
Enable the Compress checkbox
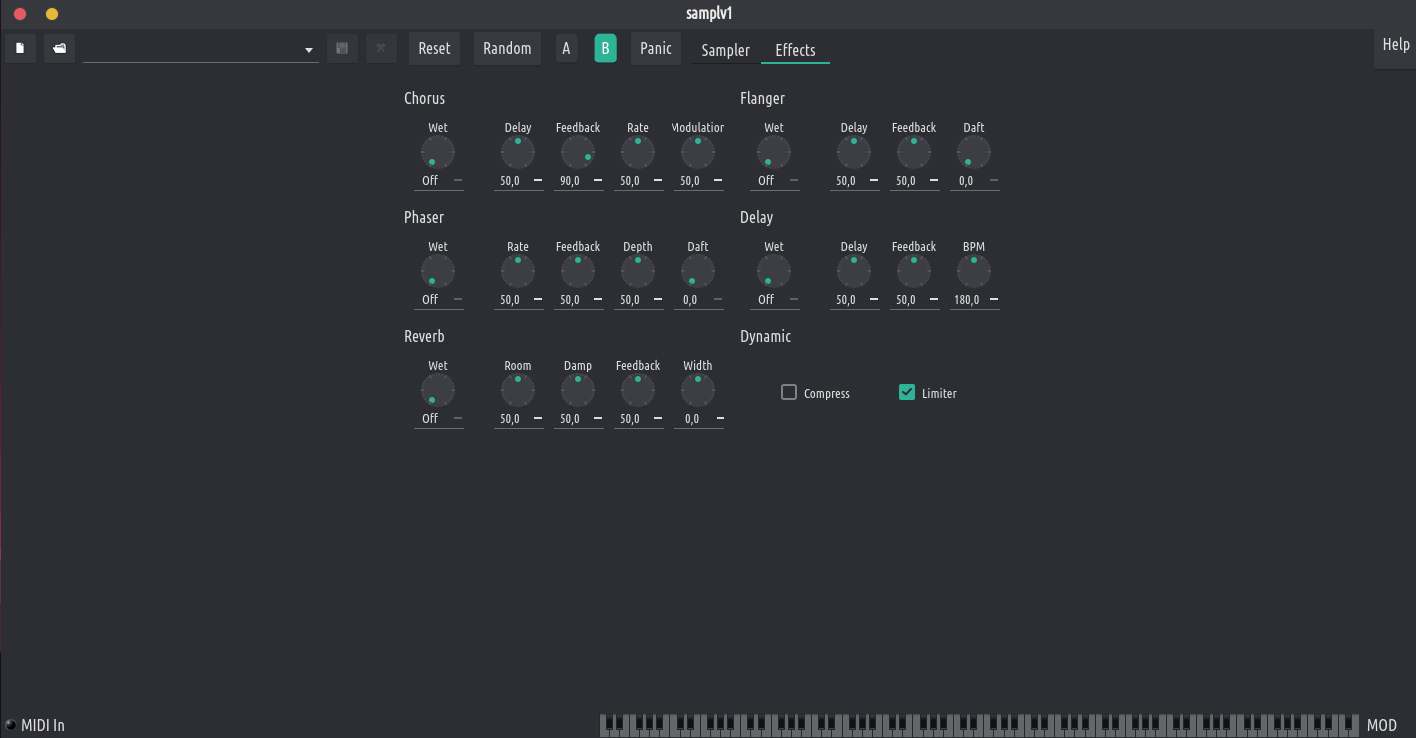pyautogui.click(x=789, y=393)
